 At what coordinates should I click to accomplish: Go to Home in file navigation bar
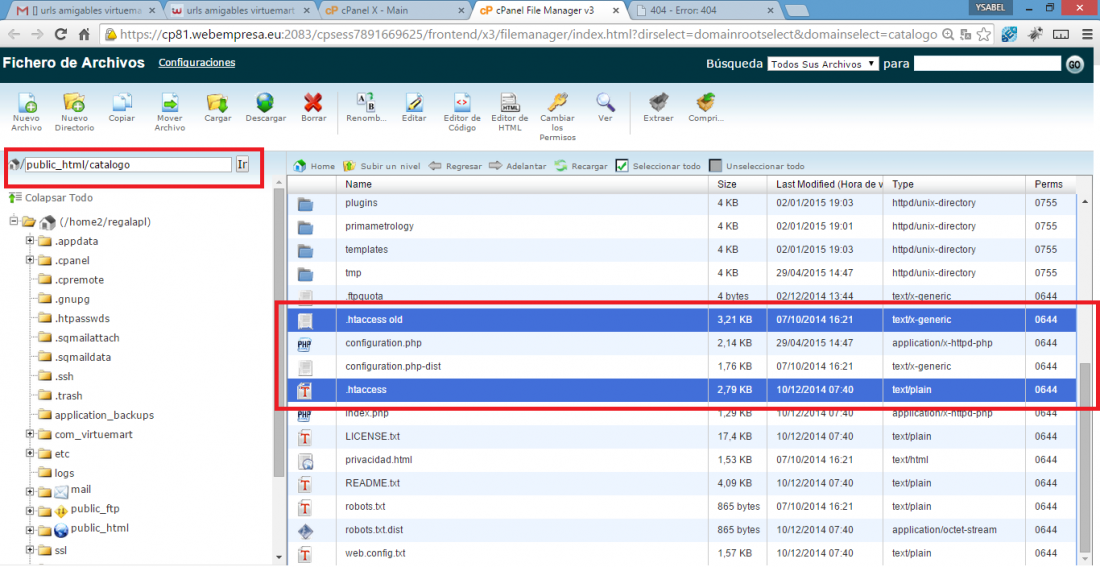click(314, 166)
